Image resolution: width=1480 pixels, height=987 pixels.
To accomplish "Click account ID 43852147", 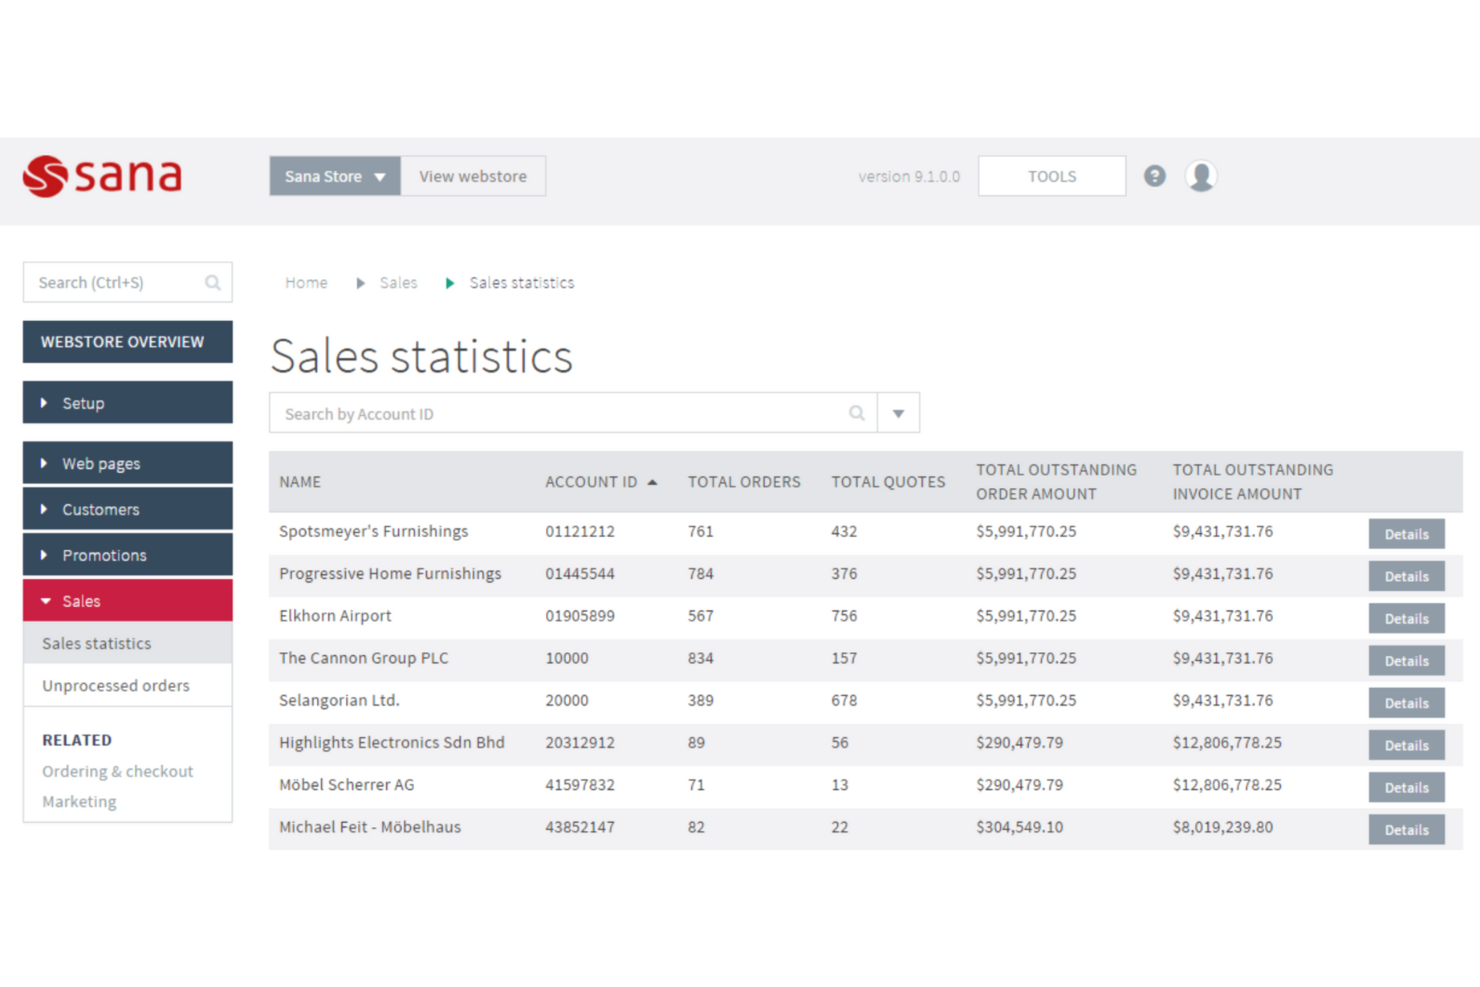I will click(580, 827).
